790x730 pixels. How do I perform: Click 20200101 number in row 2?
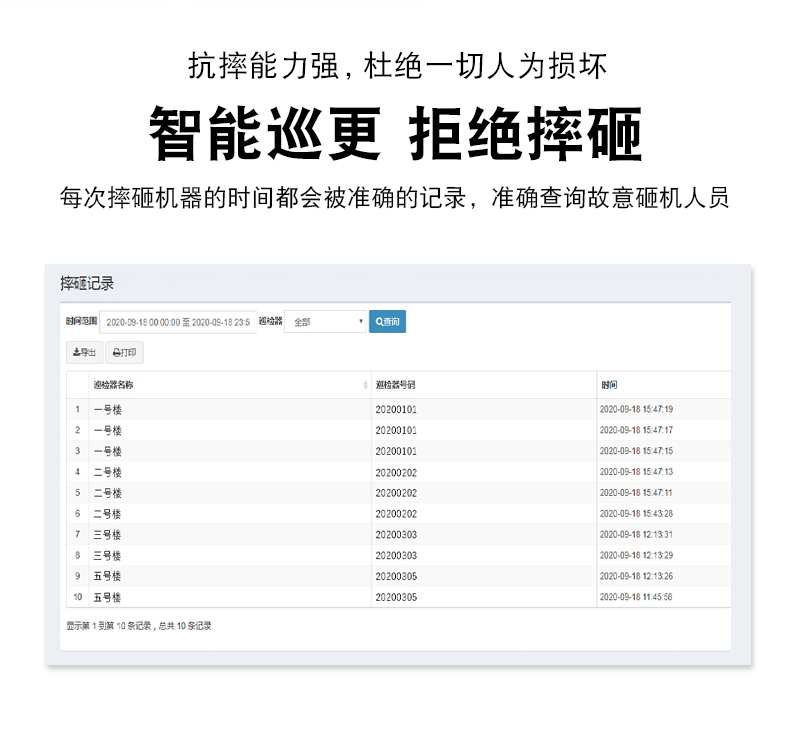395,430
